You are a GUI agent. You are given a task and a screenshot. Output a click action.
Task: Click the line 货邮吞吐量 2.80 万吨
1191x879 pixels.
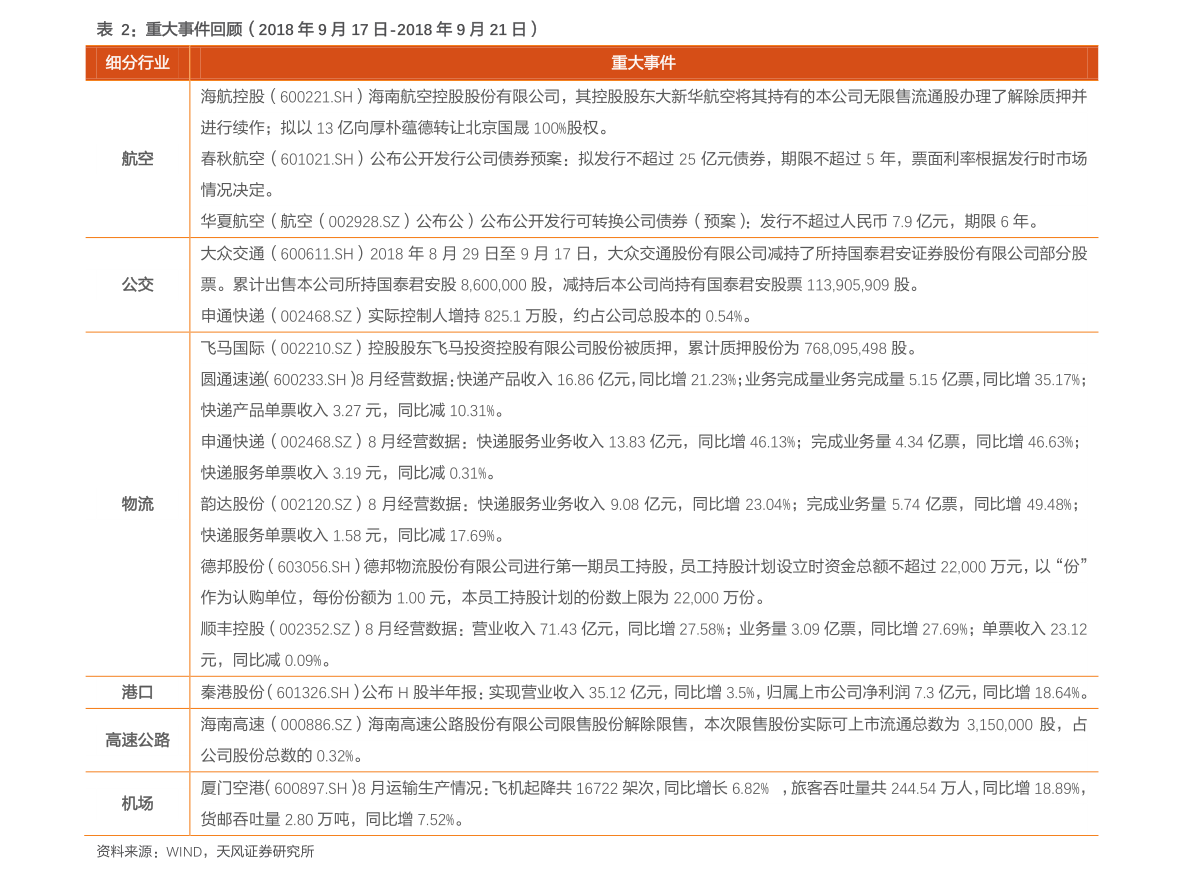point(332,820)
